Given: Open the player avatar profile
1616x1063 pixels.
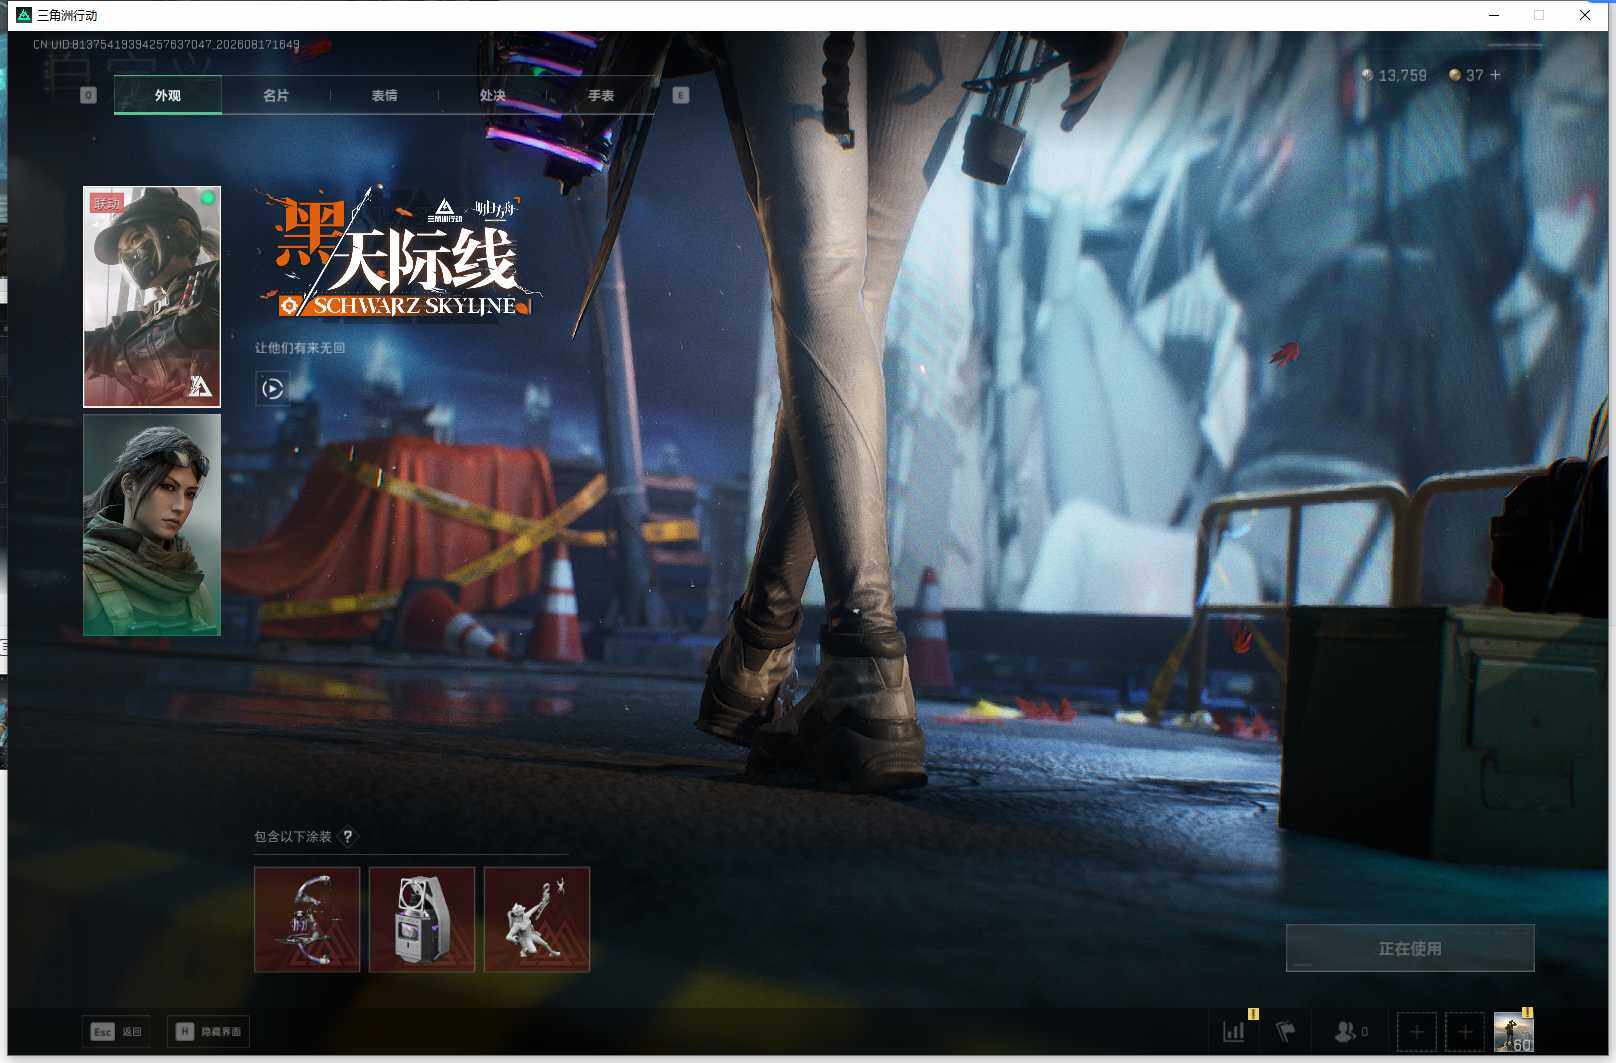Looking at the screenshot, I should tap(1514, 1031).
